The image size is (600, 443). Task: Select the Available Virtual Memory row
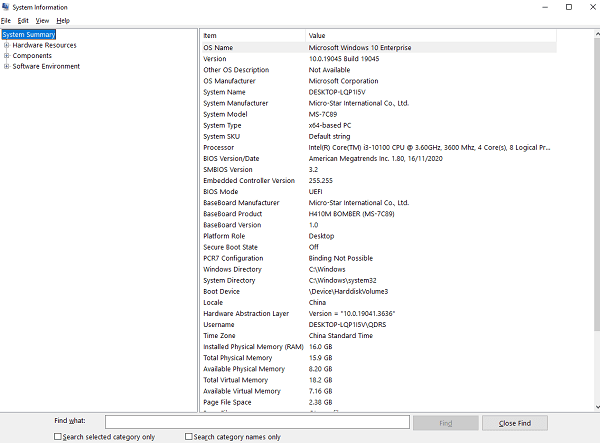tap(378, 391)
